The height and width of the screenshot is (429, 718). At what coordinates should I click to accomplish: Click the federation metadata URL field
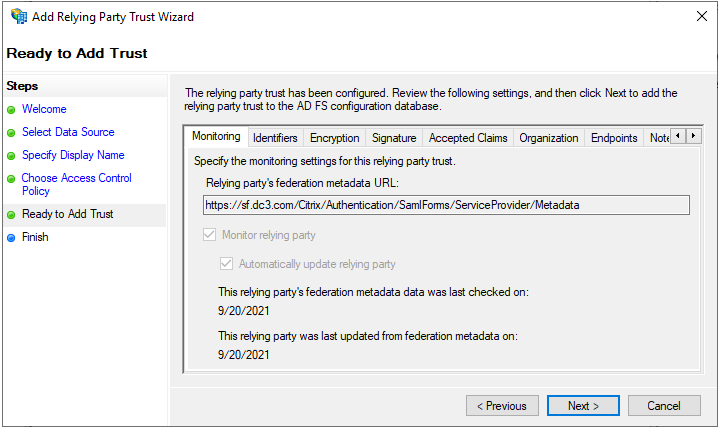pos(446,205)
